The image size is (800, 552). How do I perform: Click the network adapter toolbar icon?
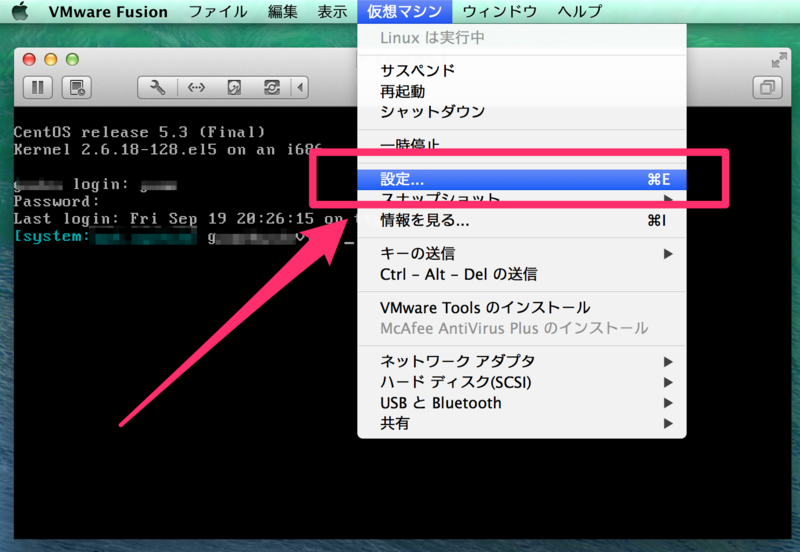pos(196,87)
